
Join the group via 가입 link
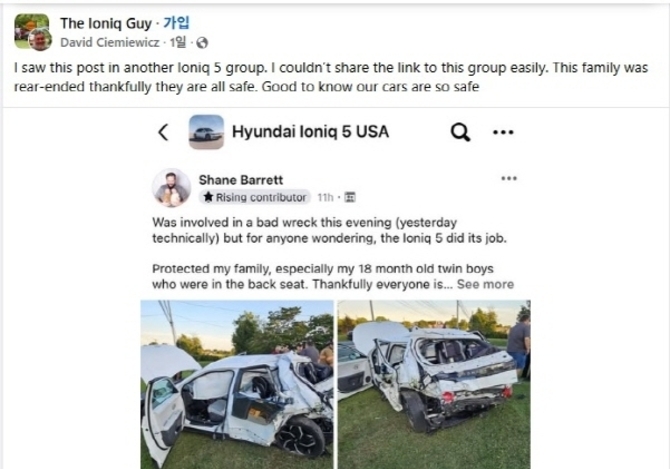pos(176,23)
